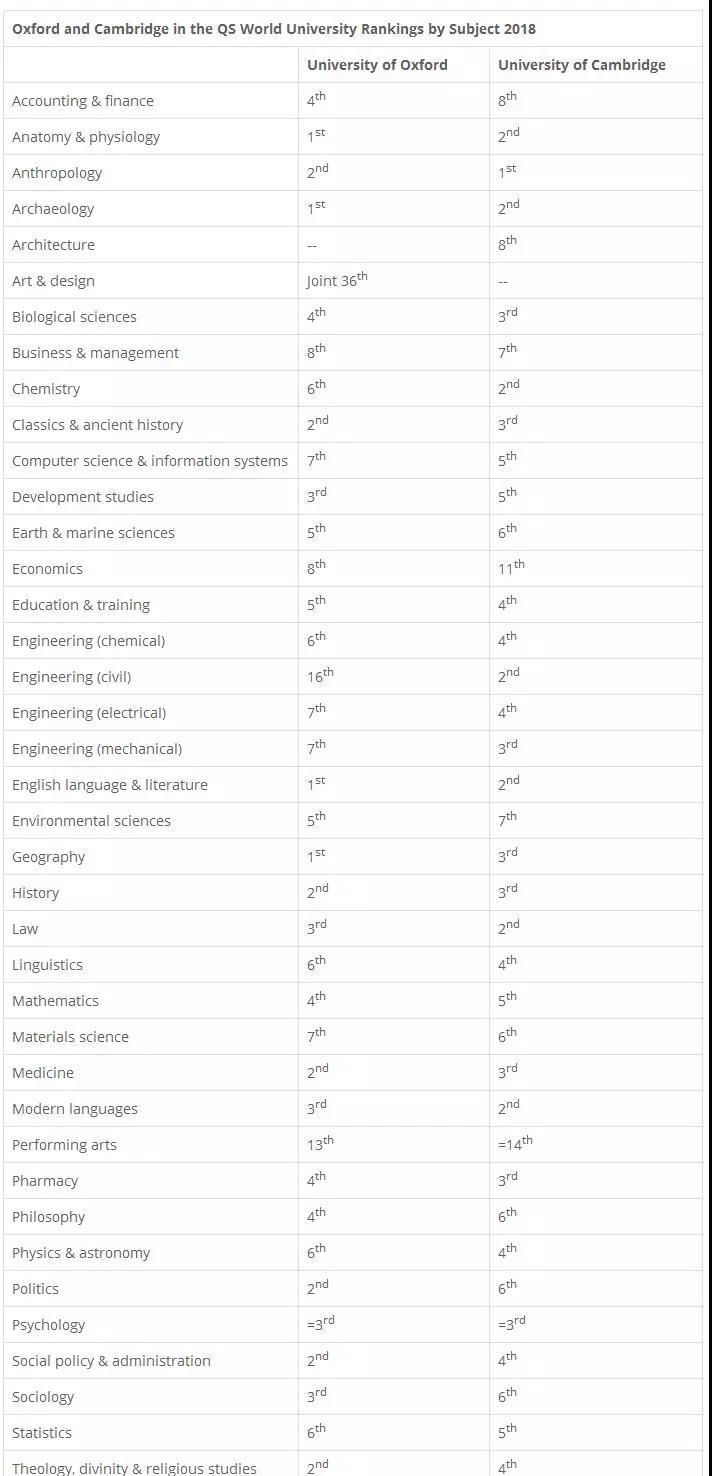Click the Joint 36th ranking cell
This screenshot has width=712, height=1476.
point(337,280)
